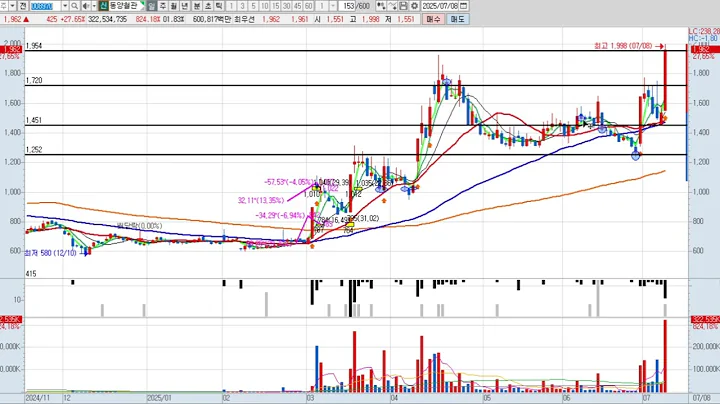Click the blue 매도 sell button
This screenshot has width=720, height=404.
[457, 19]
